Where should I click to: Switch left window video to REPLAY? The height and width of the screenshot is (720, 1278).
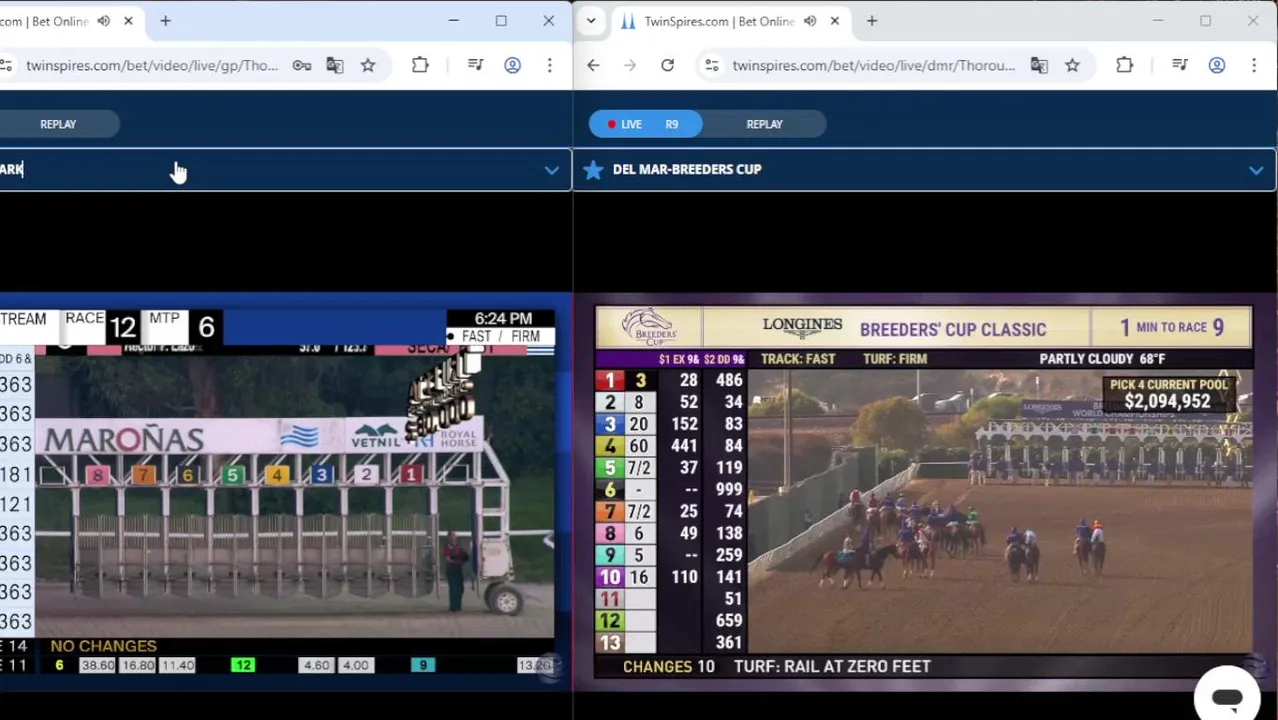tap(58, 124)
